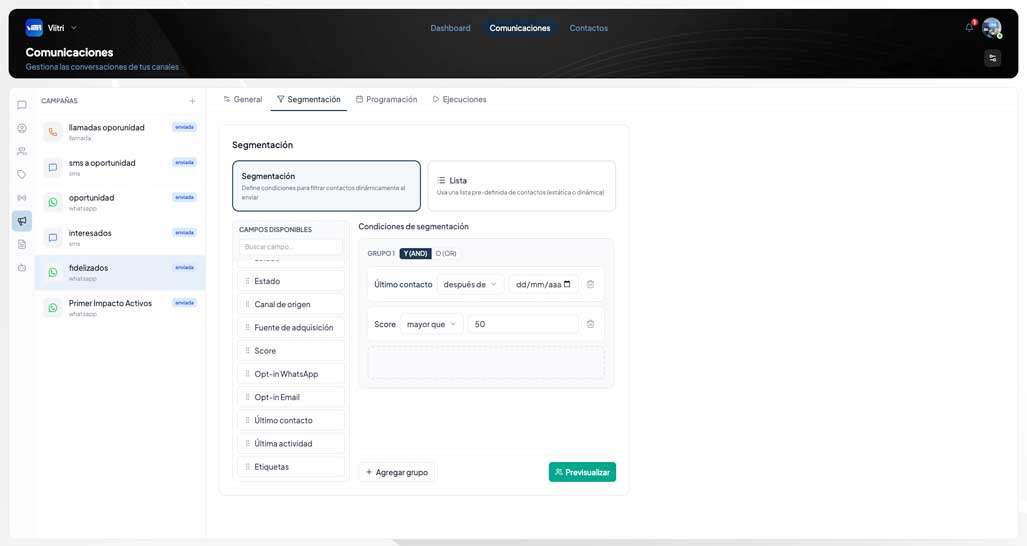This screenshot has height=546, width=1027.
Task: Click the Previsualizar button
Action: 582,472
